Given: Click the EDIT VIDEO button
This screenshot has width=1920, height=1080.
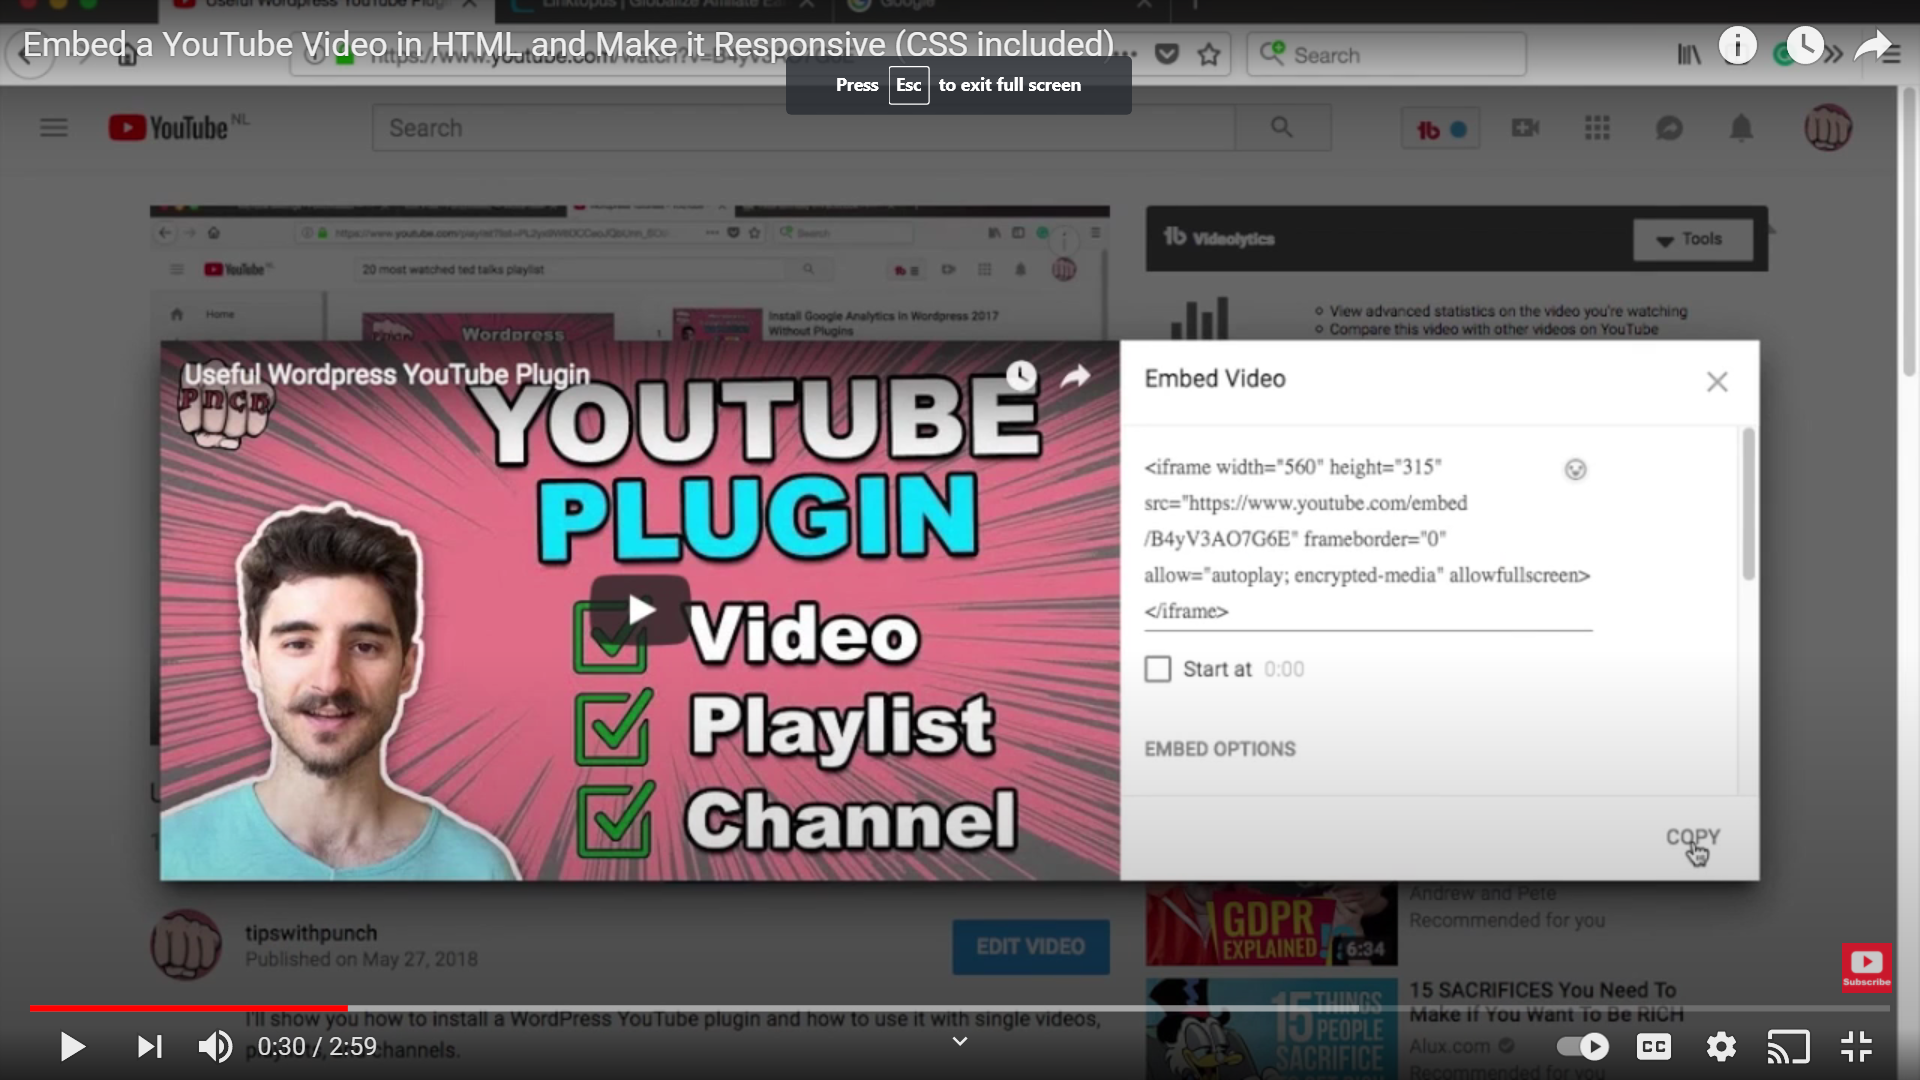Looking at the screenshot, I should 1030,946.
